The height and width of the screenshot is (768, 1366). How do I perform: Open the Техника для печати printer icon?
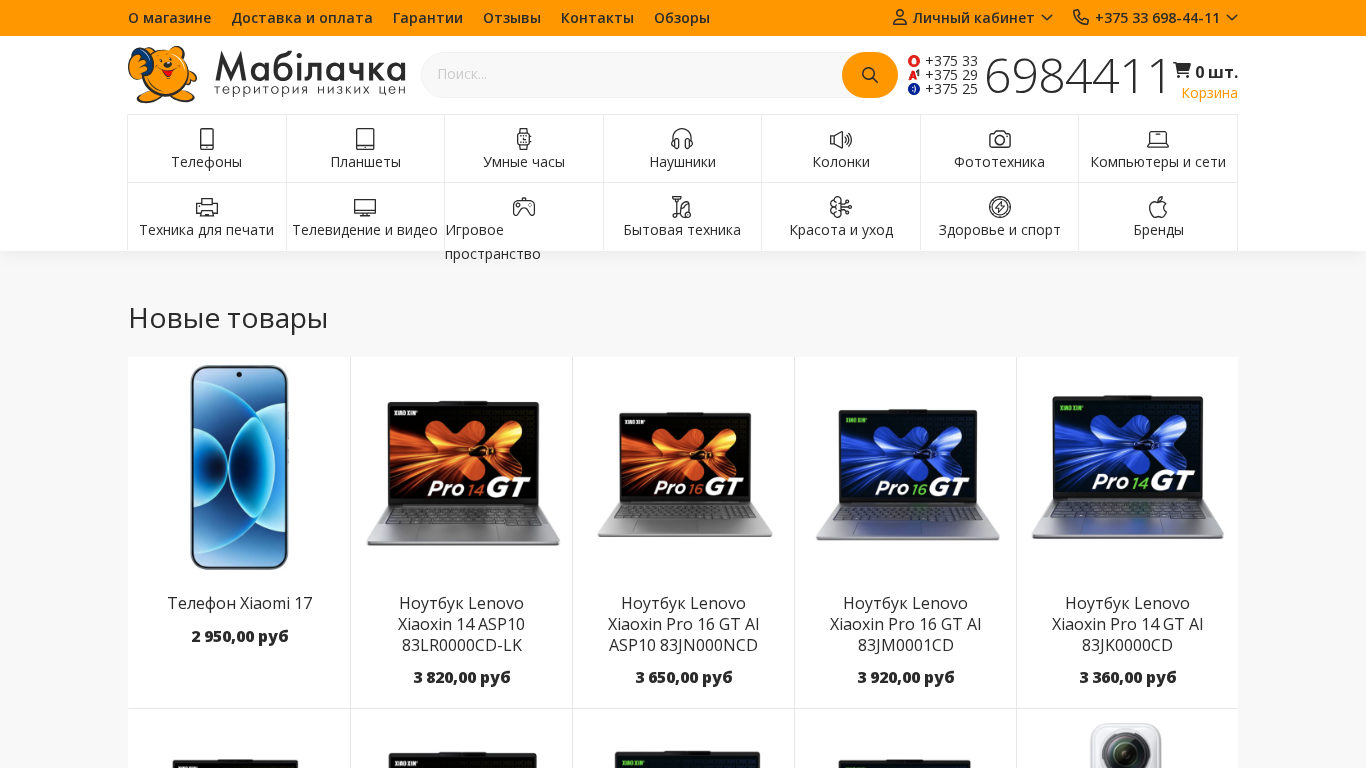point(207,207)
